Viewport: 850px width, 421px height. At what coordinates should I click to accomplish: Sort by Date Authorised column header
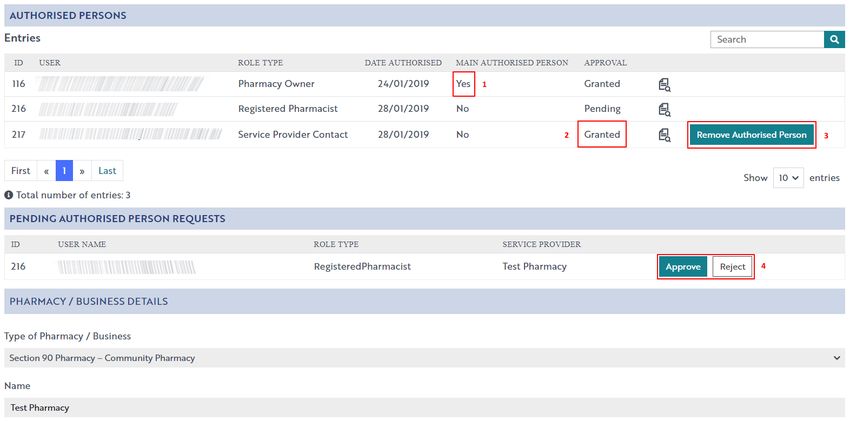[403, 63]
